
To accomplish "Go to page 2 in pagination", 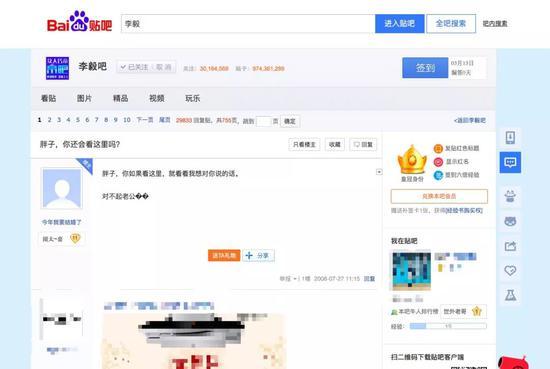I will [49, 120].
